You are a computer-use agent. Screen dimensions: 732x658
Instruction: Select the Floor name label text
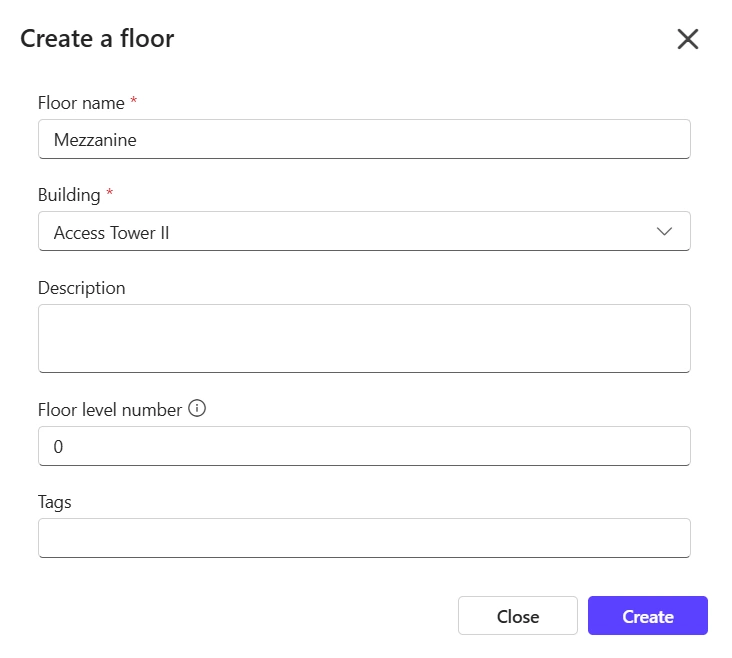(x=81, y=103)
